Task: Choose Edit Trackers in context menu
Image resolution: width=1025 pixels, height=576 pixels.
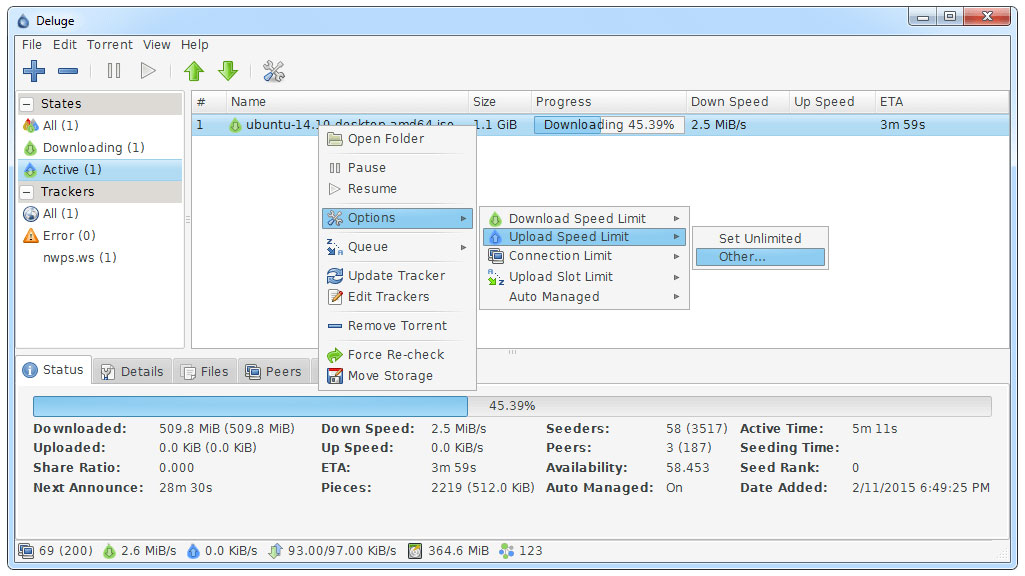Action: tap(397, 297)
